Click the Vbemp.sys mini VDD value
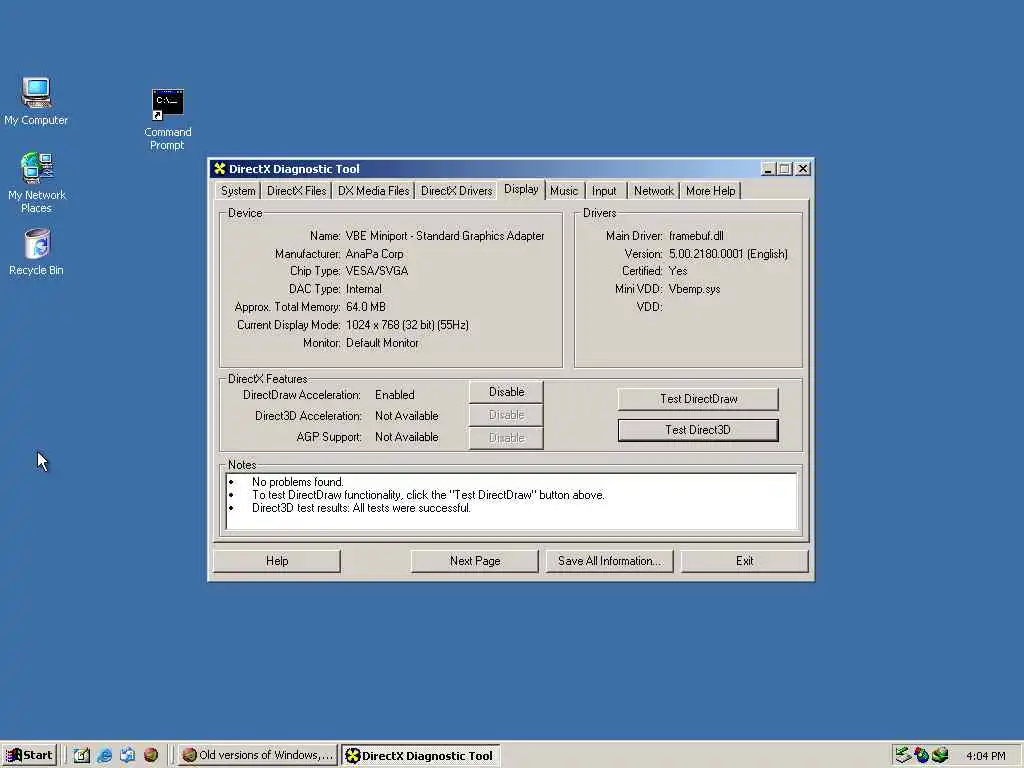Image resolution: width=1024 pixels, height=768 pixels. [x=694, y=289]
